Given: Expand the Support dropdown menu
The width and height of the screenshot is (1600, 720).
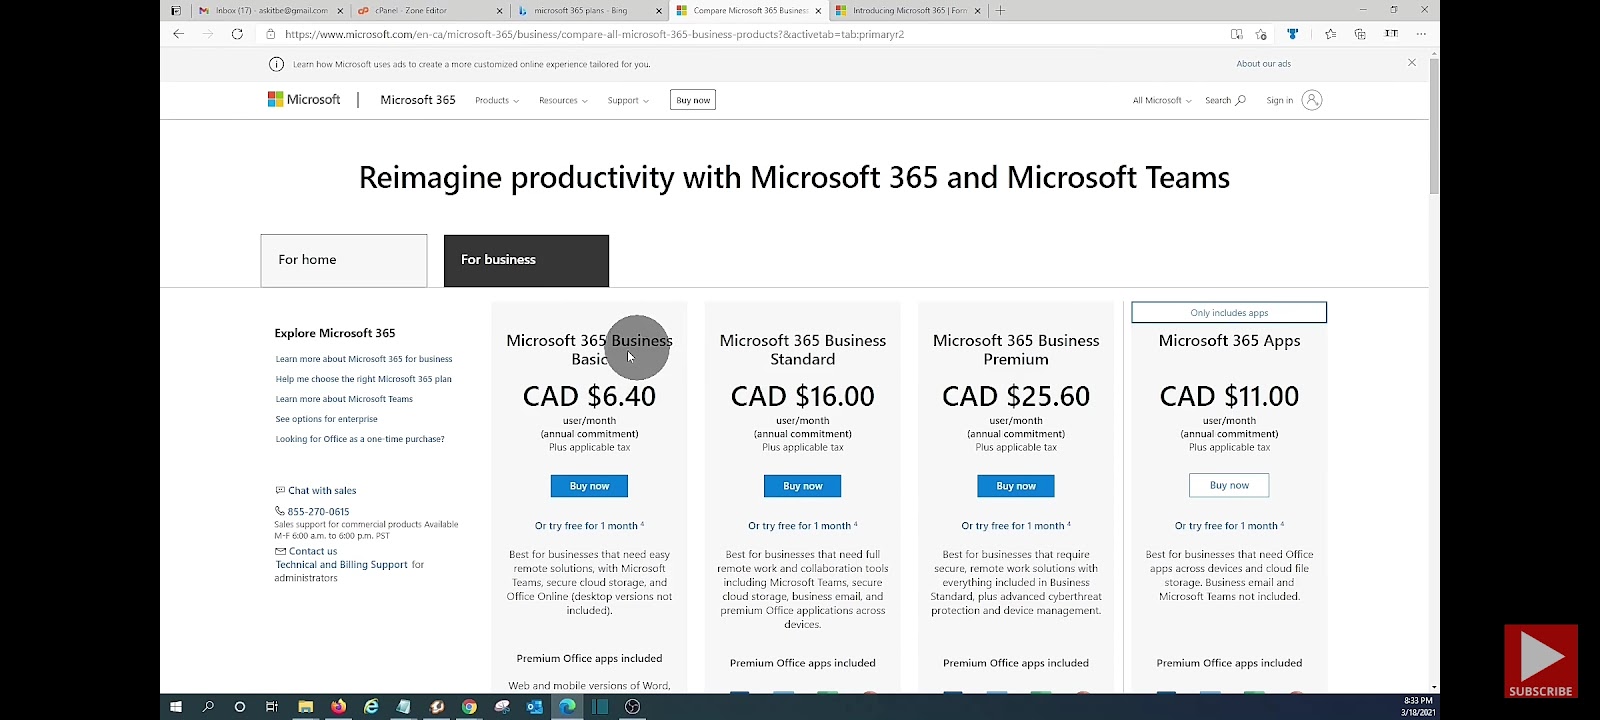Looking at the screenshot, I should pyautogui.click(x=628, y=100).
